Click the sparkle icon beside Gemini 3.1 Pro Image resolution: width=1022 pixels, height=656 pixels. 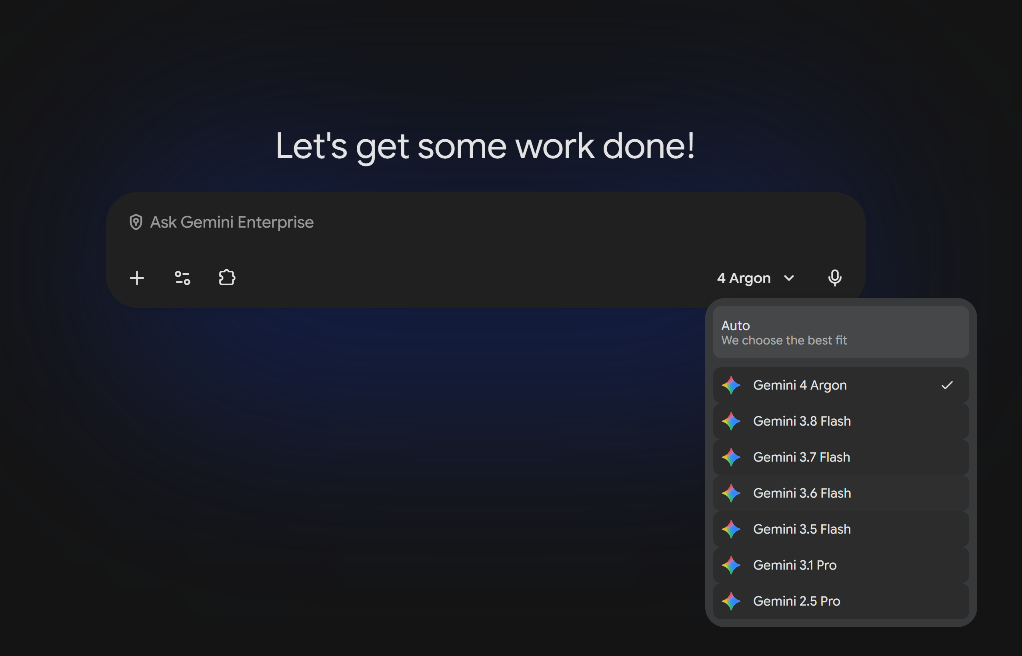click(731, 565)
